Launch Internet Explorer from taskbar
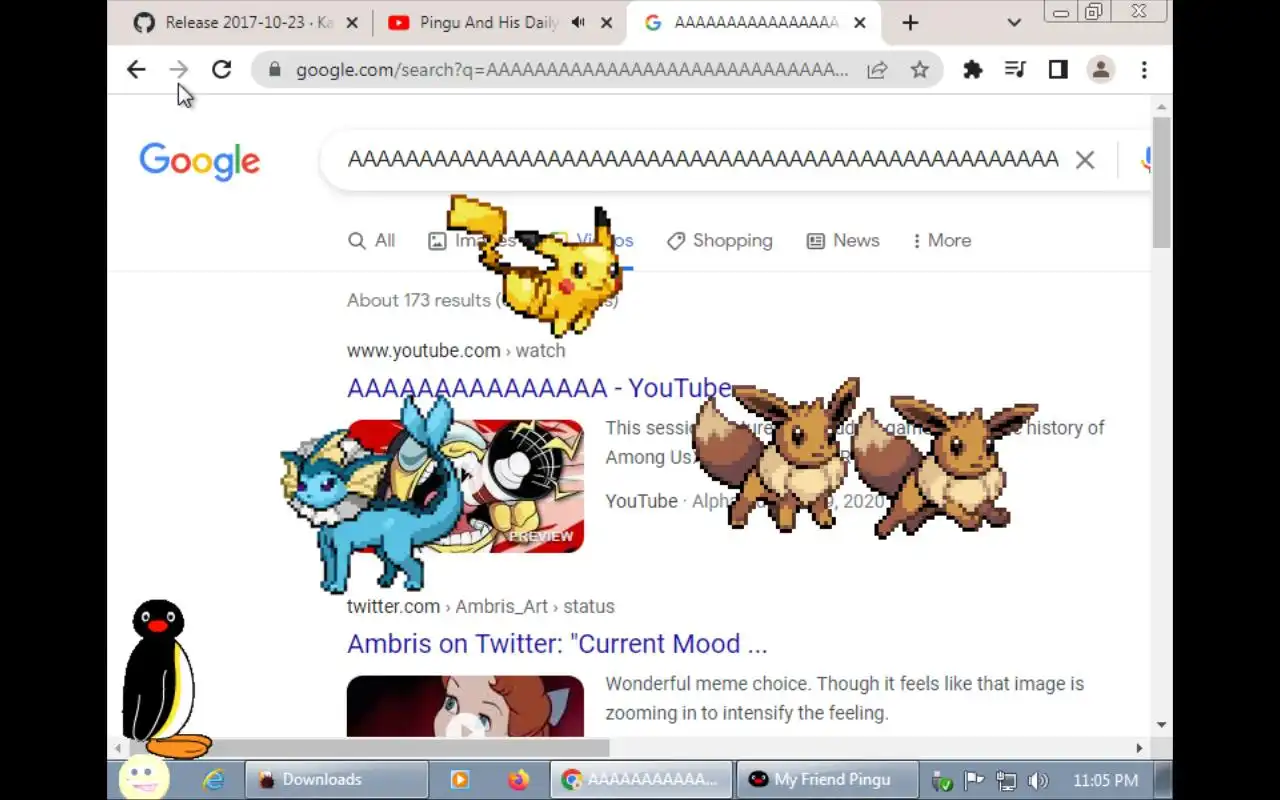Viewport: 1280px width, 800px height. click(213, 780)
